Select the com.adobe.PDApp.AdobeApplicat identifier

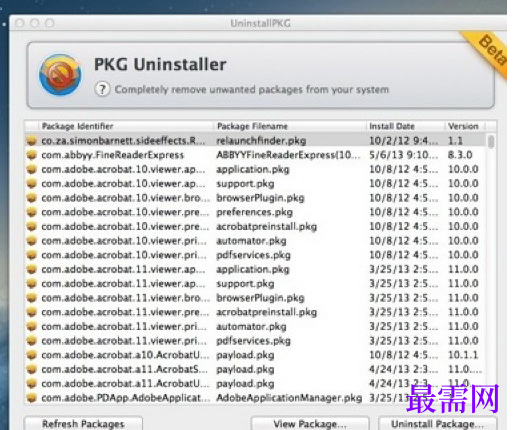pyautogui.click(x=126, y=398)
